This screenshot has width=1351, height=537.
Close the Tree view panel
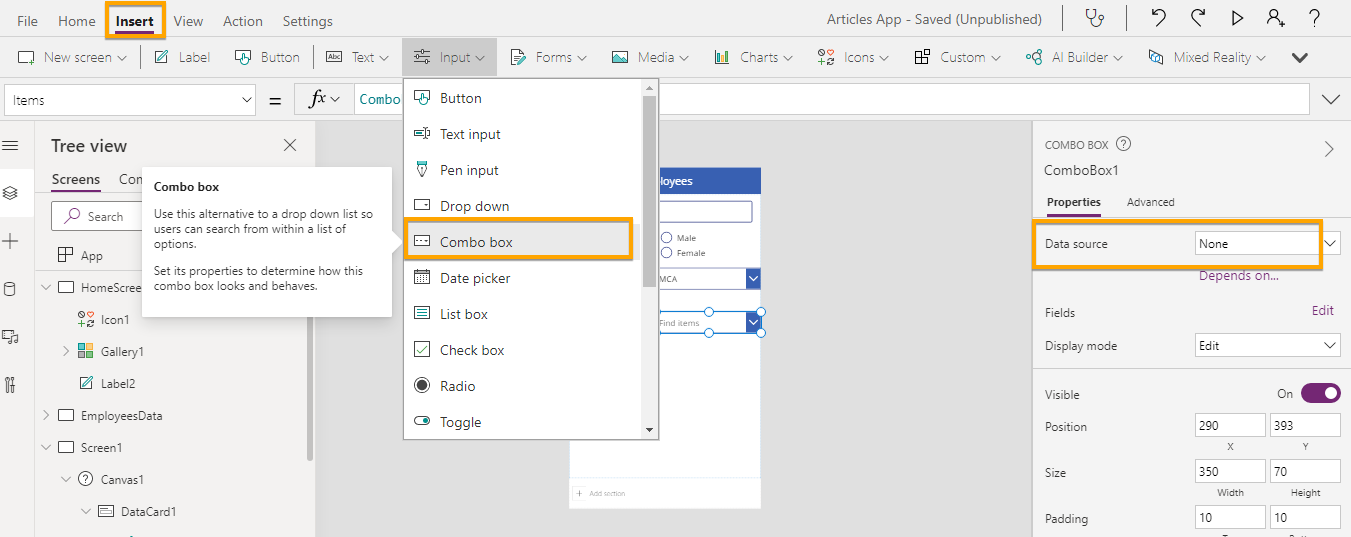pos(290,145)
